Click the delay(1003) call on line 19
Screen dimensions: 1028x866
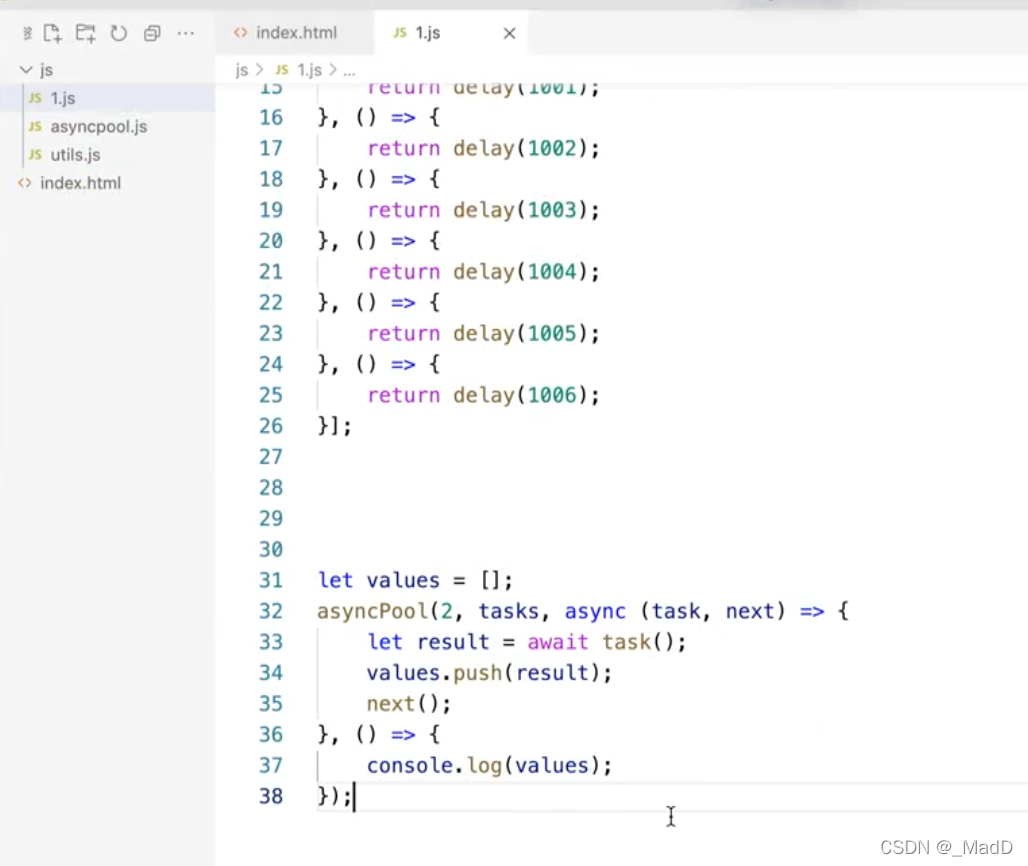(x=519, y=210)
